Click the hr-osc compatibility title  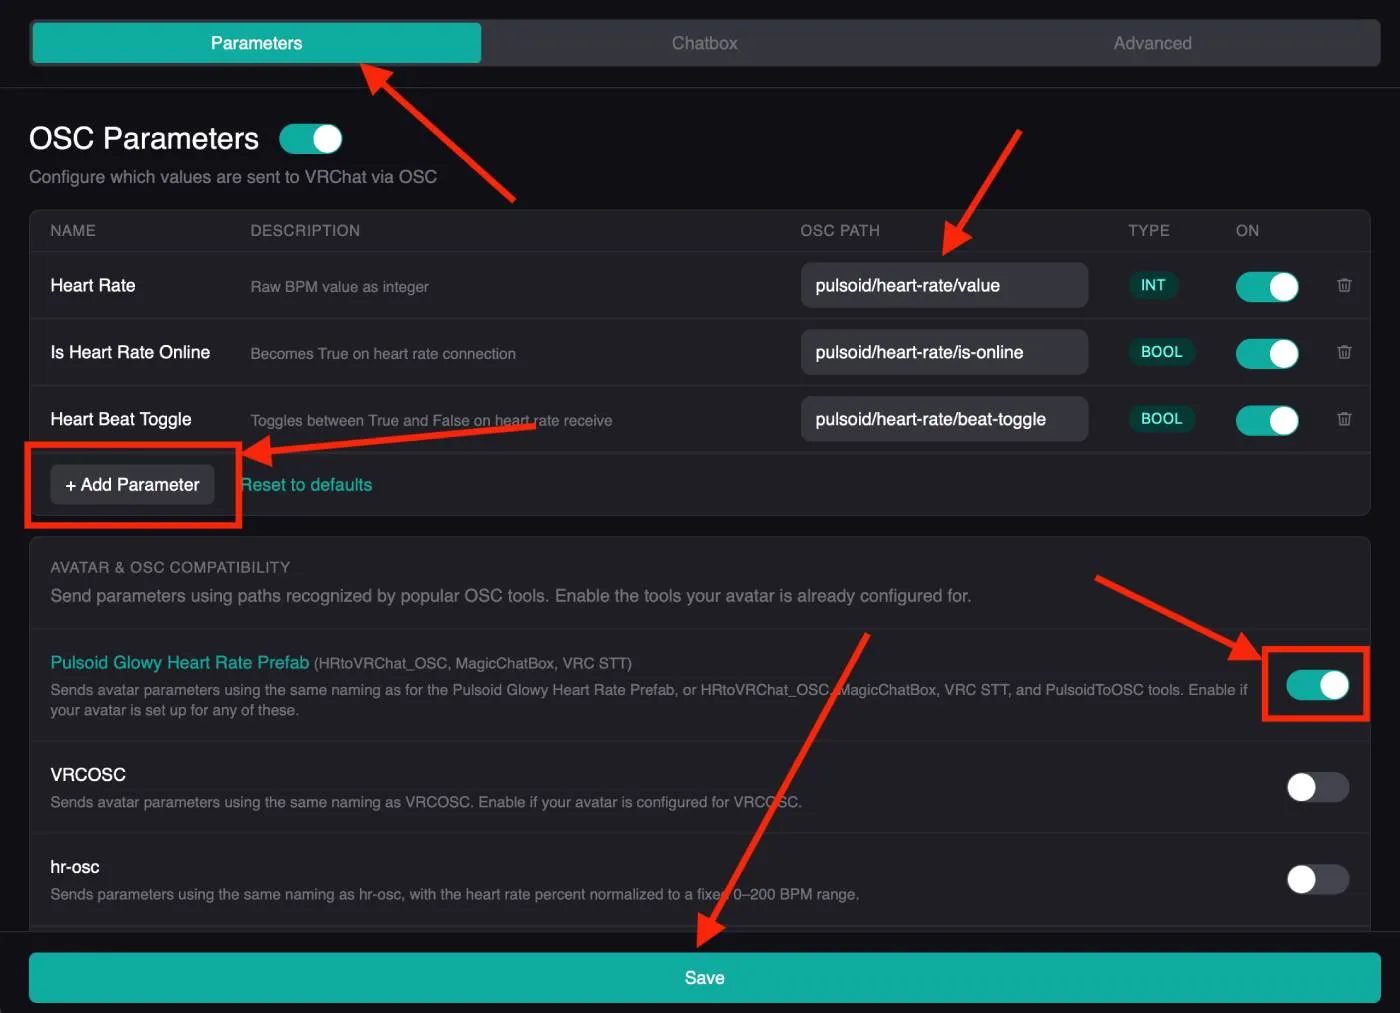click(75, 867)
